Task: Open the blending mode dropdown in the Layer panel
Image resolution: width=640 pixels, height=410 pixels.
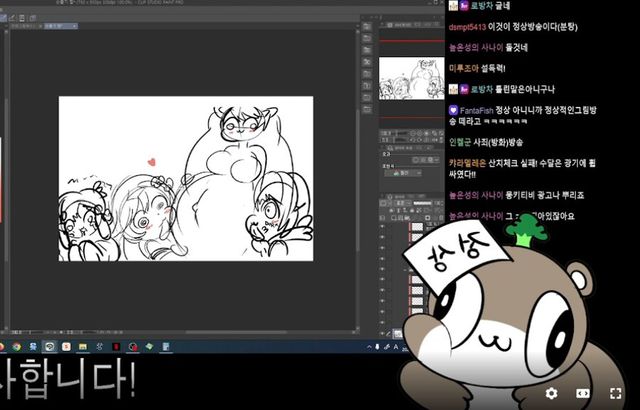Action: (x=395, y=172)
